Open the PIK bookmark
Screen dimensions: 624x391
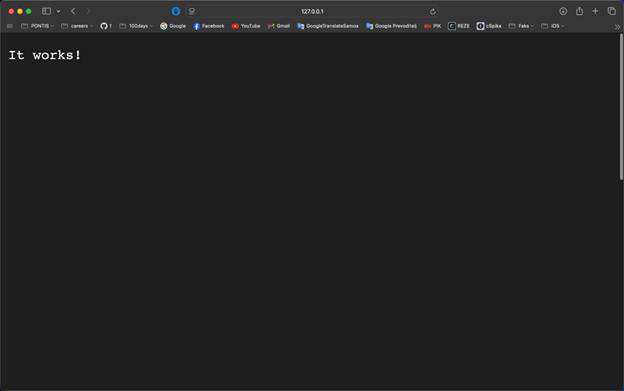point(432,26)
